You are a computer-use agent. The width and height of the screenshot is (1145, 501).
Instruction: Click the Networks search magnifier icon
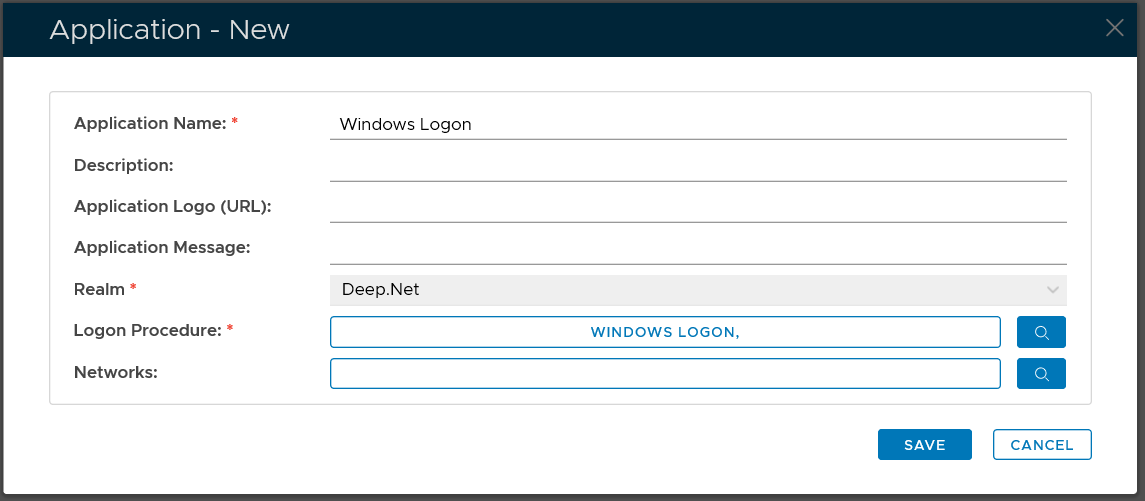(1041, 374)
